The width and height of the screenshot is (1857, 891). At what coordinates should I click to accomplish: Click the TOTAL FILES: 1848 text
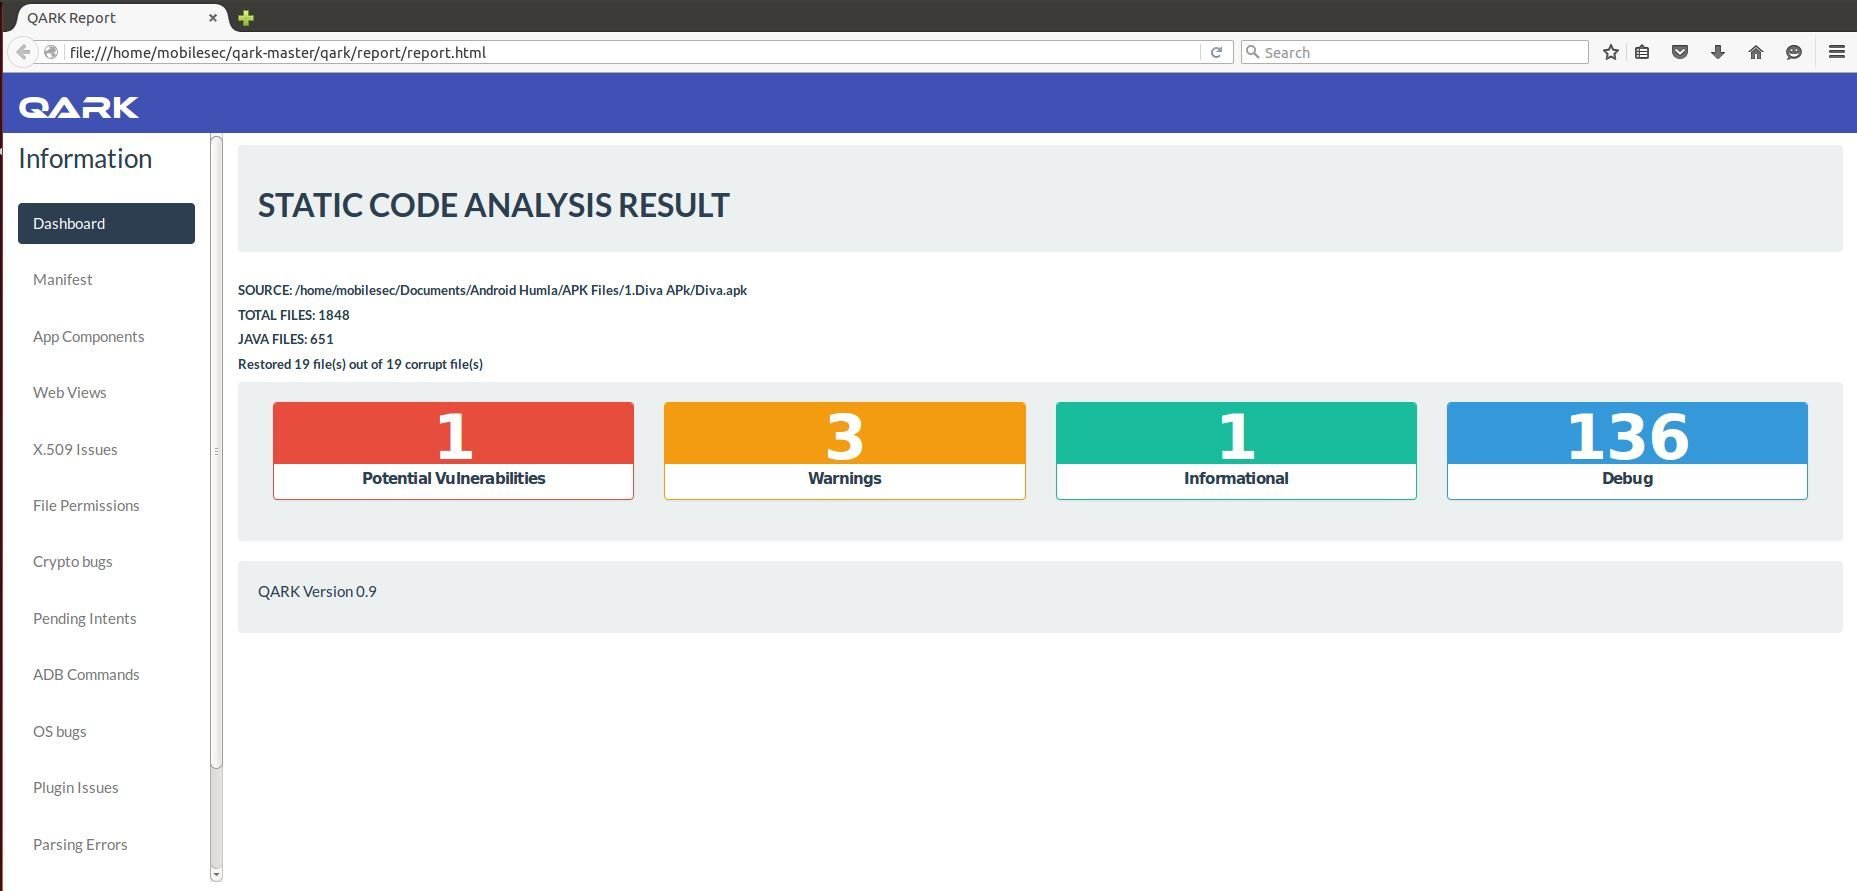pyautogui.click(x=294, y=315)
